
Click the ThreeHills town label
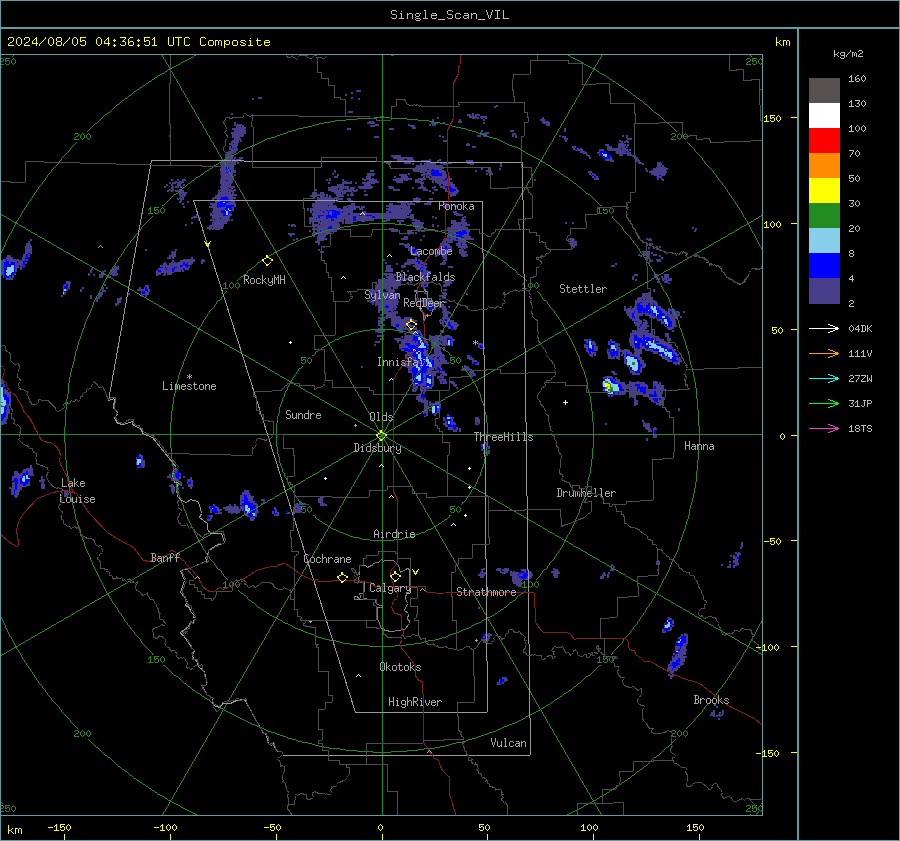pyautogui.click(x=503, y=437)
